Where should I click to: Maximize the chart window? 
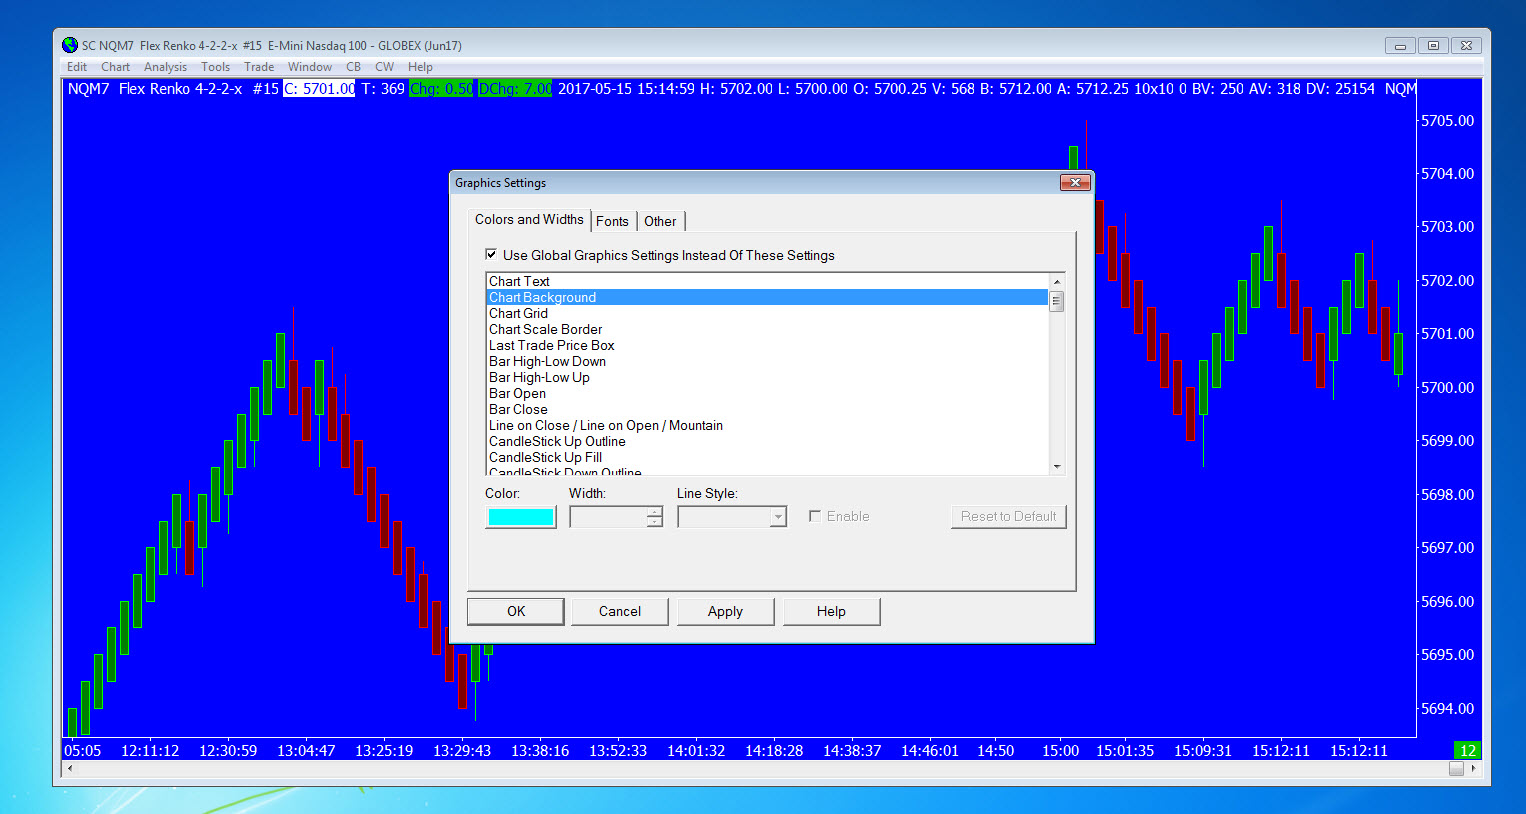click(x=1433, y=45)
